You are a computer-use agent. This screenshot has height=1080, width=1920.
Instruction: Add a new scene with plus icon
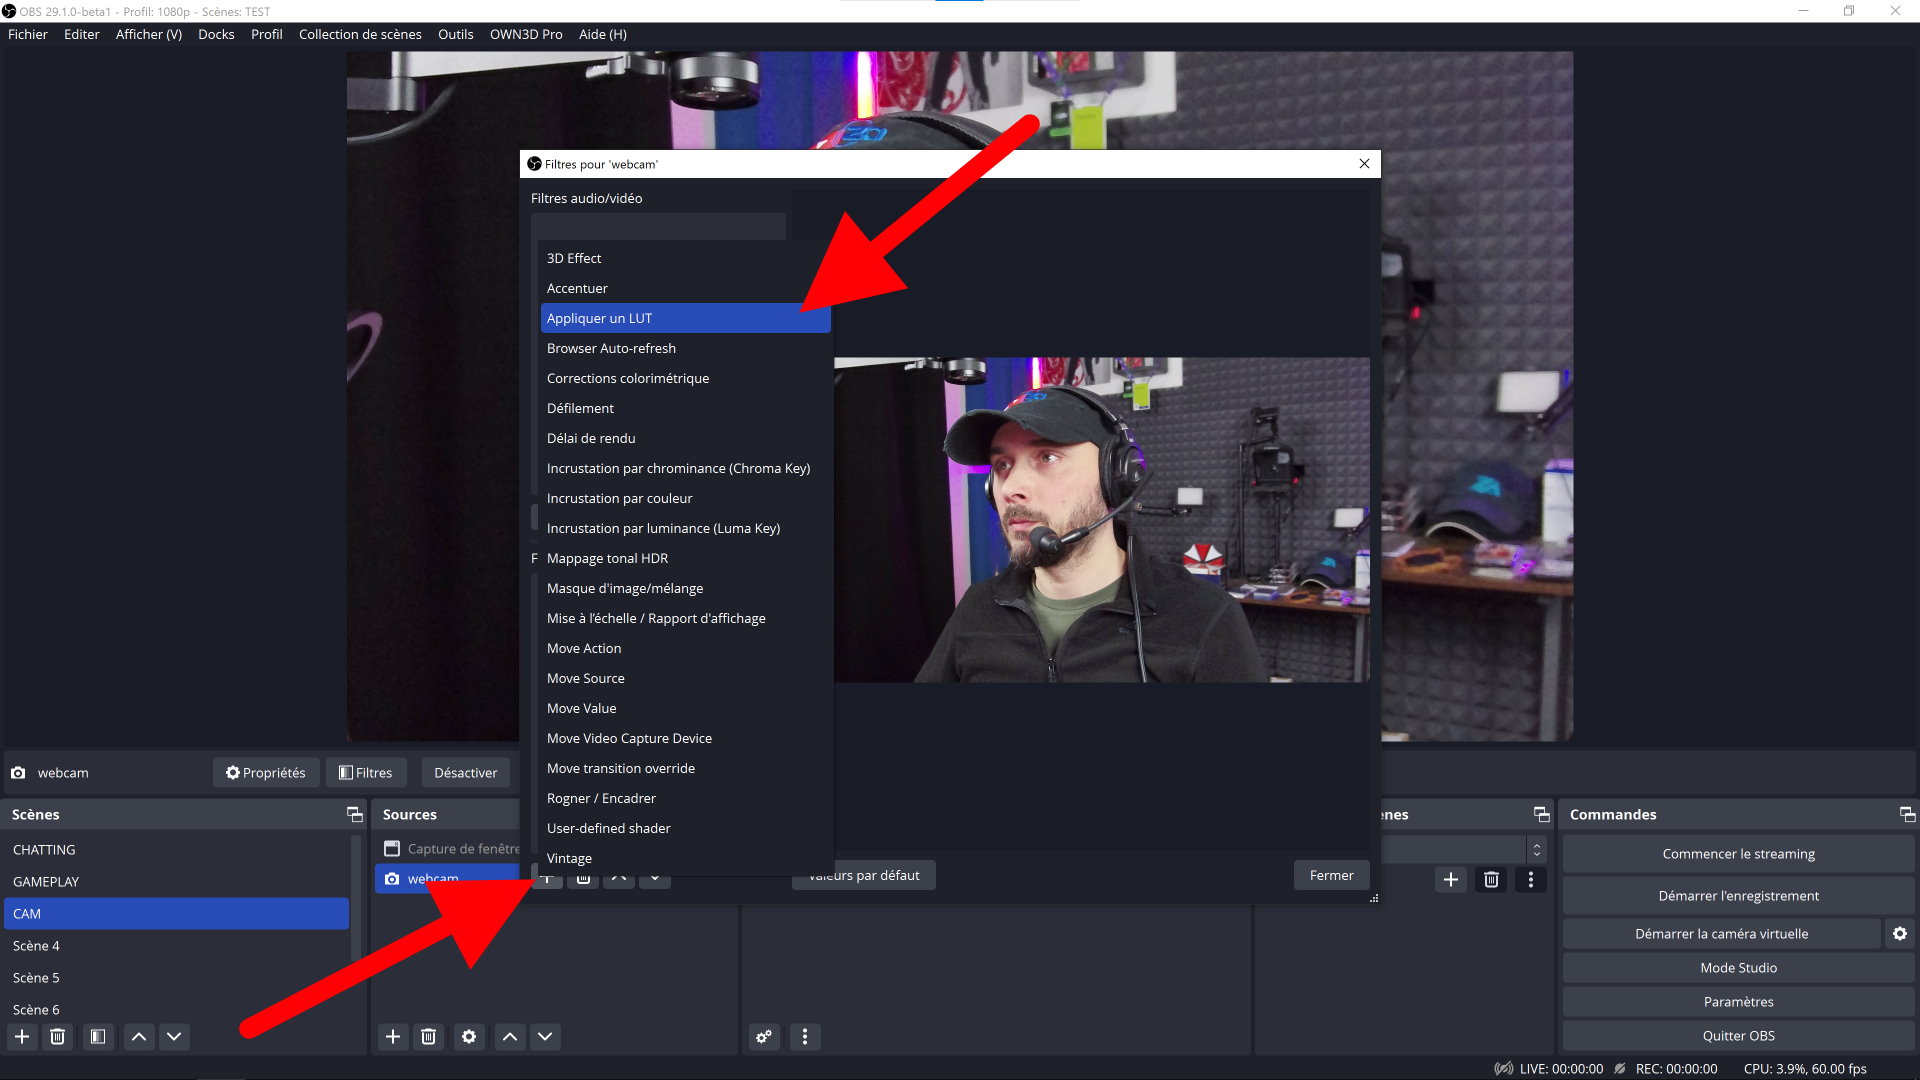point(22,1037)
